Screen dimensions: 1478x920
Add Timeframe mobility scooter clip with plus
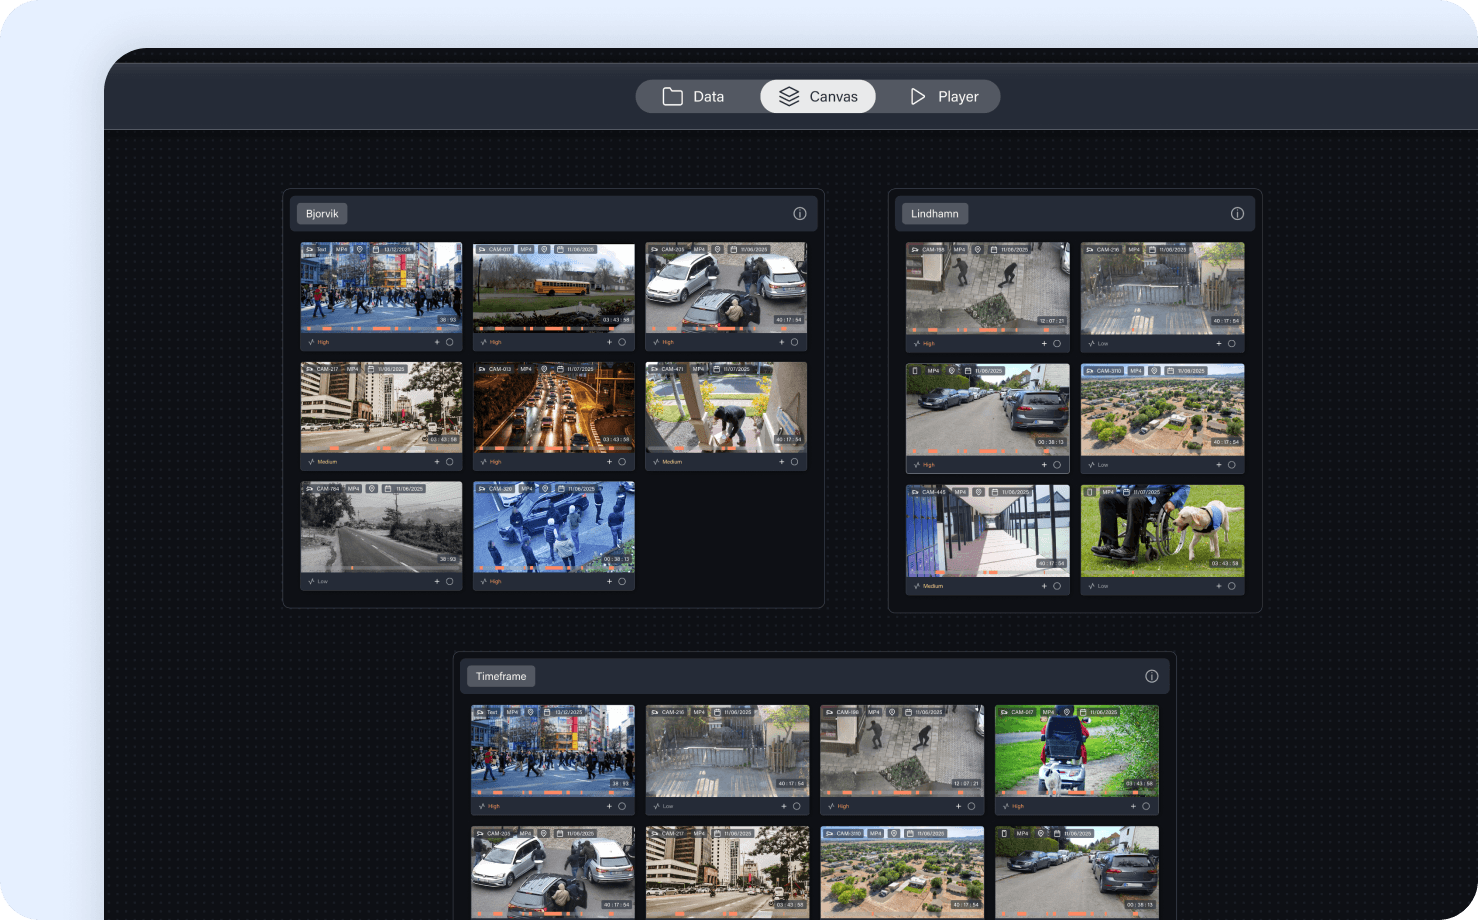(1133, 806)
